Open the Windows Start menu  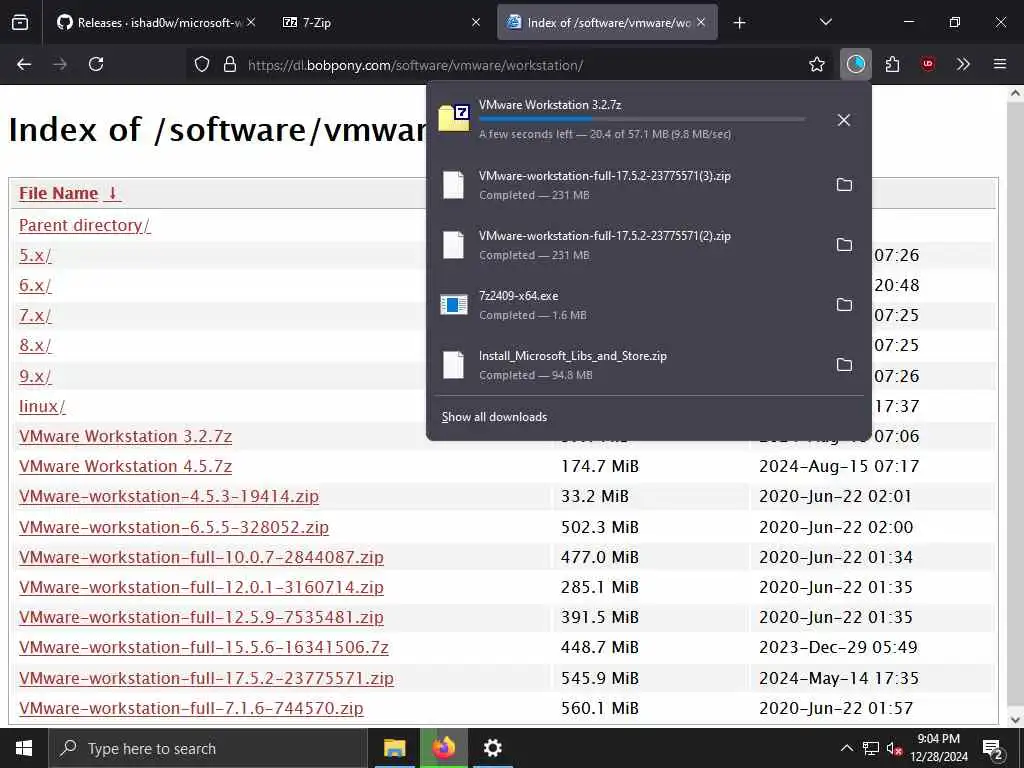pyautogui.click(x=24, y=748)
